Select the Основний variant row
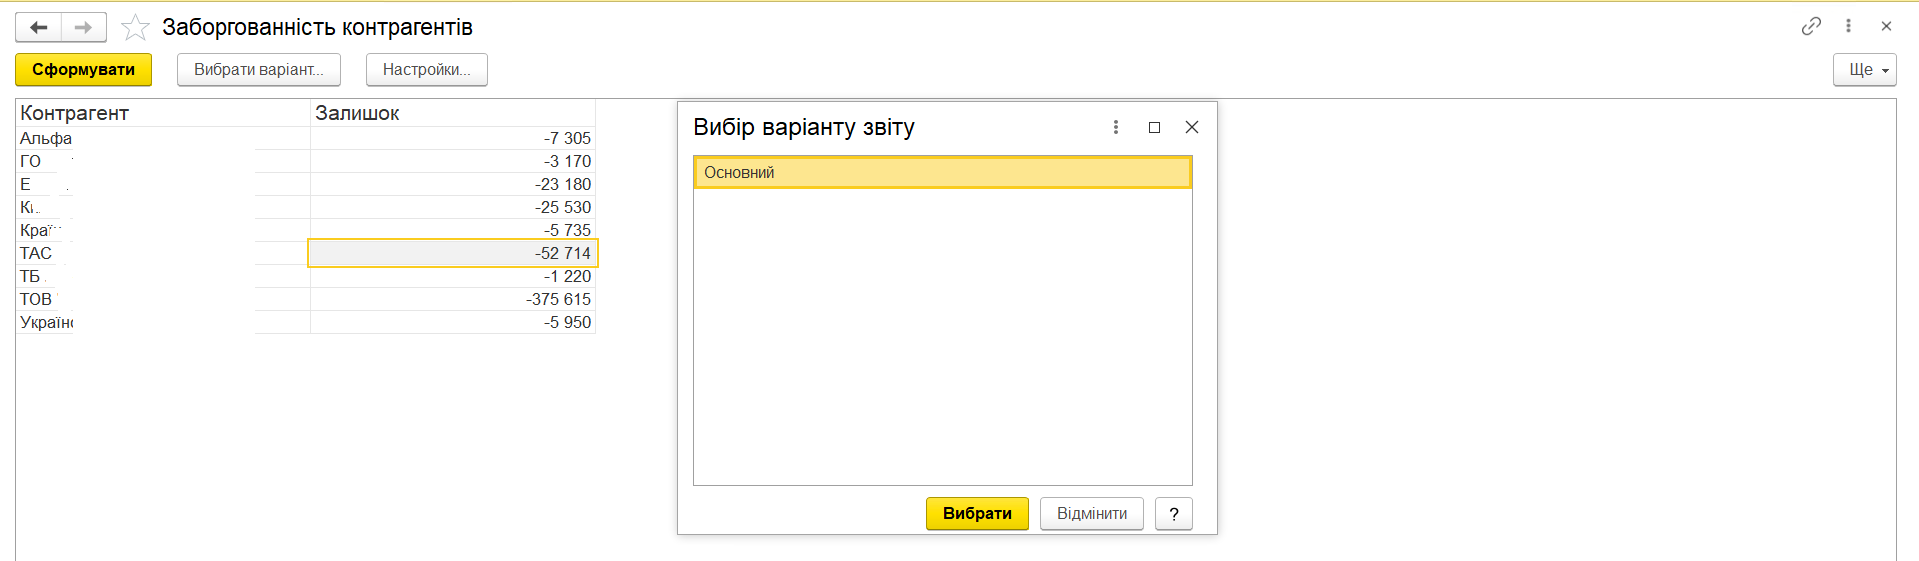The height and width of the screenshot is (561, 1919). point(942,172)
